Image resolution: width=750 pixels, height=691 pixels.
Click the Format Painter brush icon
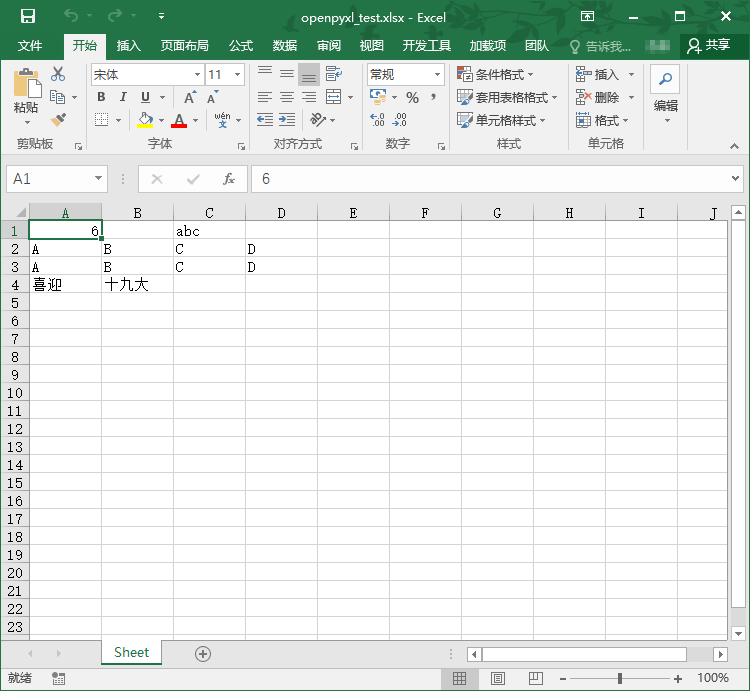58,119
